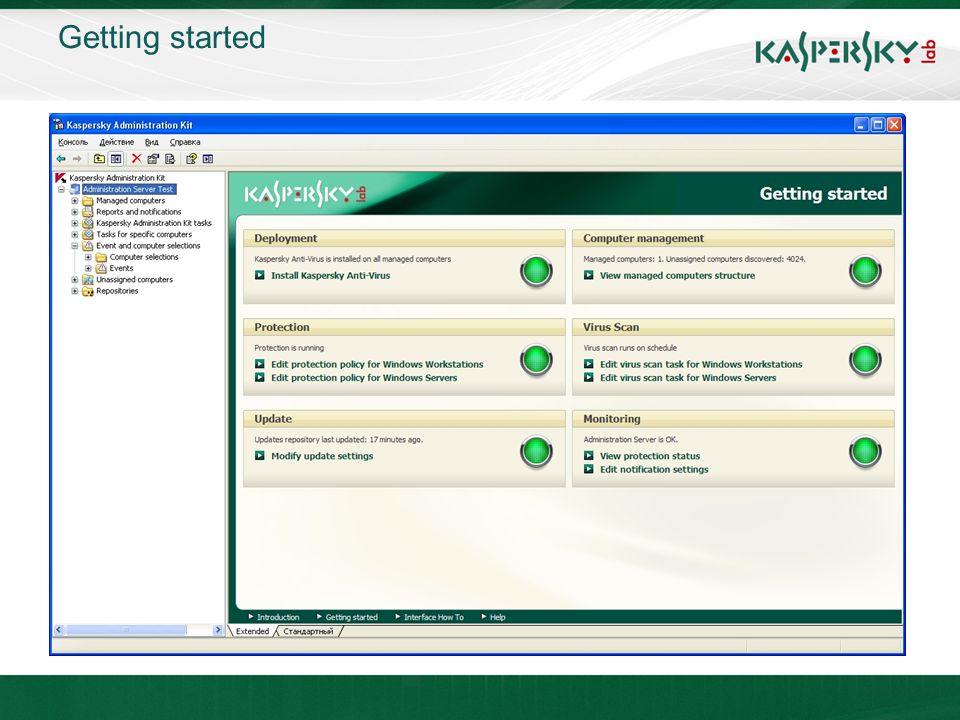Open the Introduction bottom link
Viewport: 960px width, 720px height.
[278, 617]
